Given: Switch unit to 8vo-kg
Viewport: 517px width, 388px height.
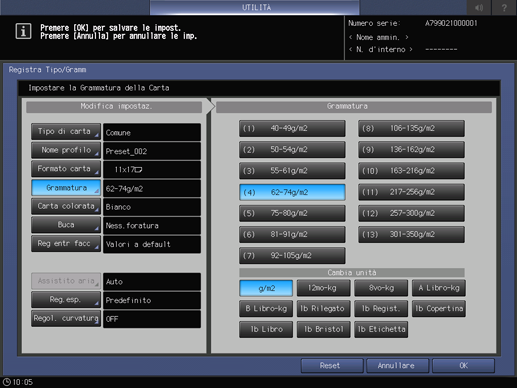Looking at the screenshot, I should click(x=381, y=288).
